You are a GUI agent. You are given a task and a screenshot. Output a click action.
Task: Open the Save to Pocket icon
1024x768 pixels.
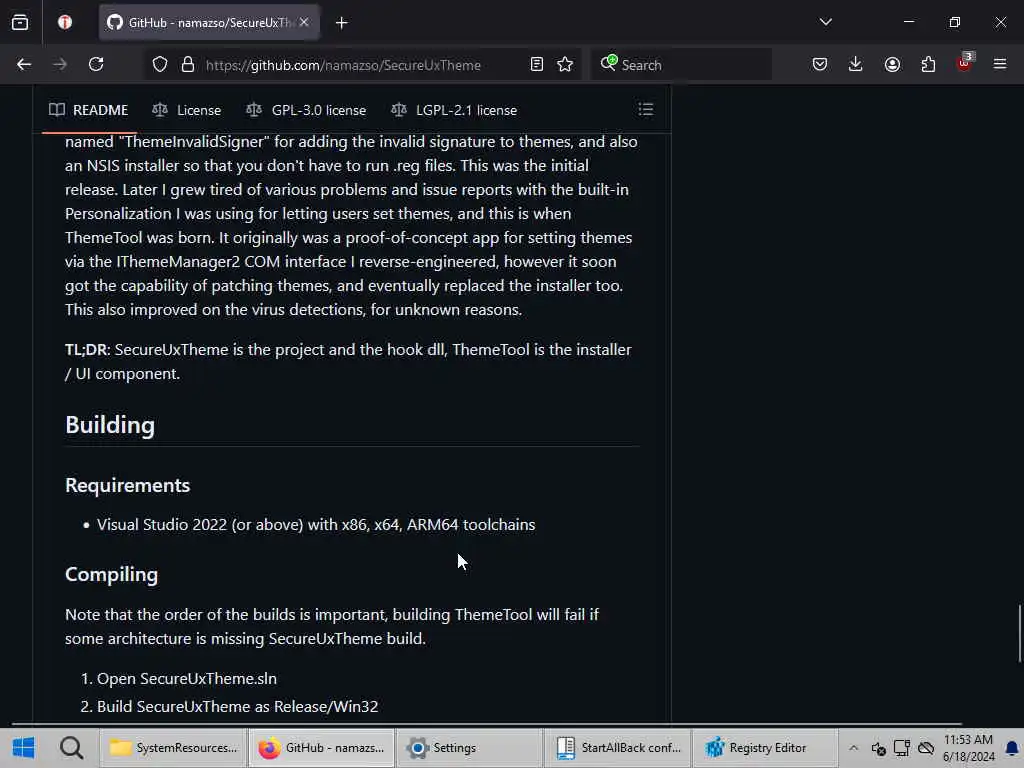pos(820,65)
